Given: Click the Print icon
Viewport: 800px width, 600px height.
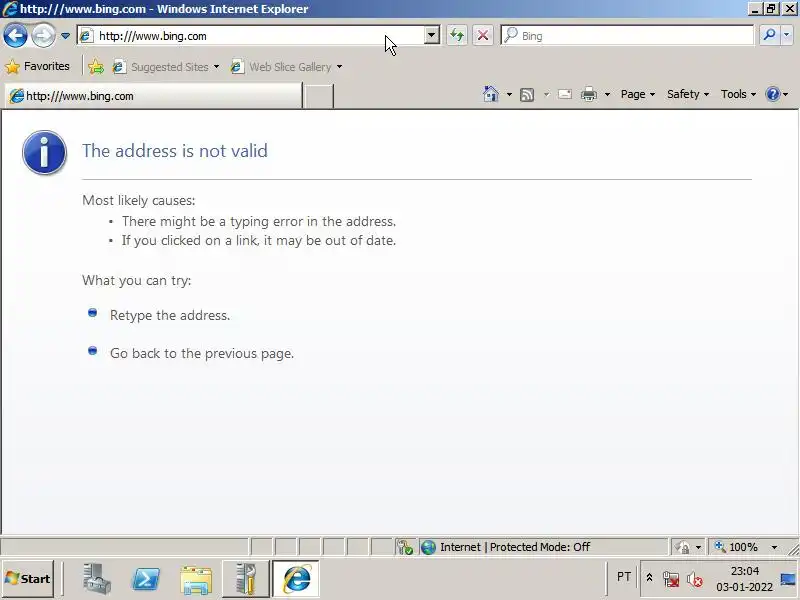Looking at the screenshot, I should pos(589,94).
